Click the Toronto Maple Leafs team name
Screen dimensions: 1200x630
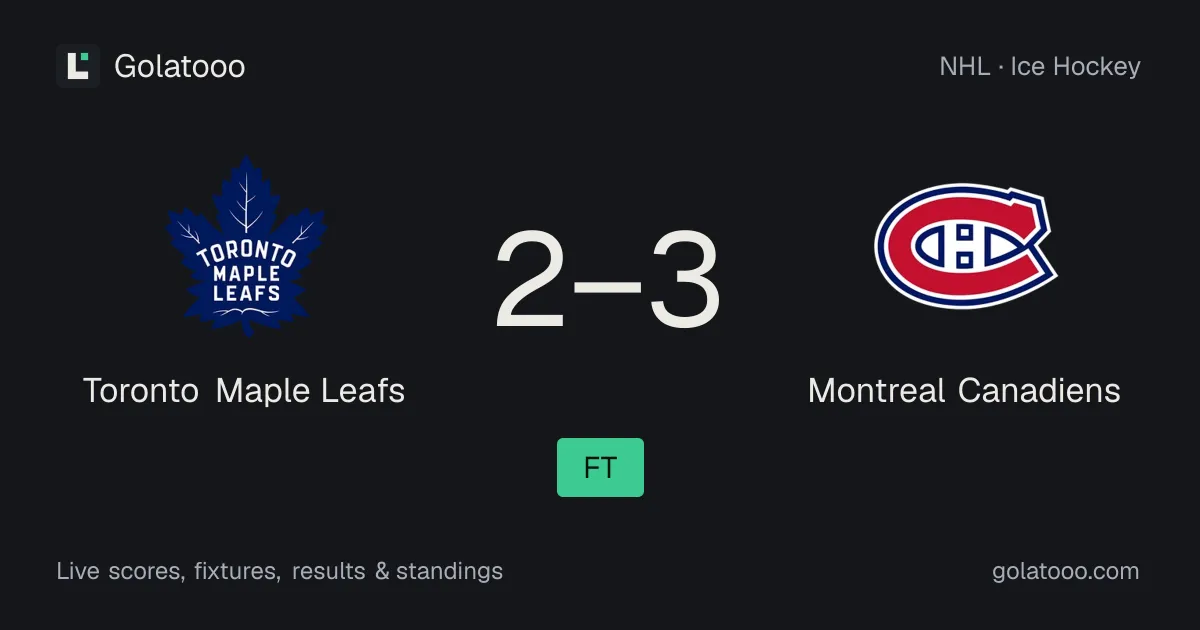[x=244, y=390]
